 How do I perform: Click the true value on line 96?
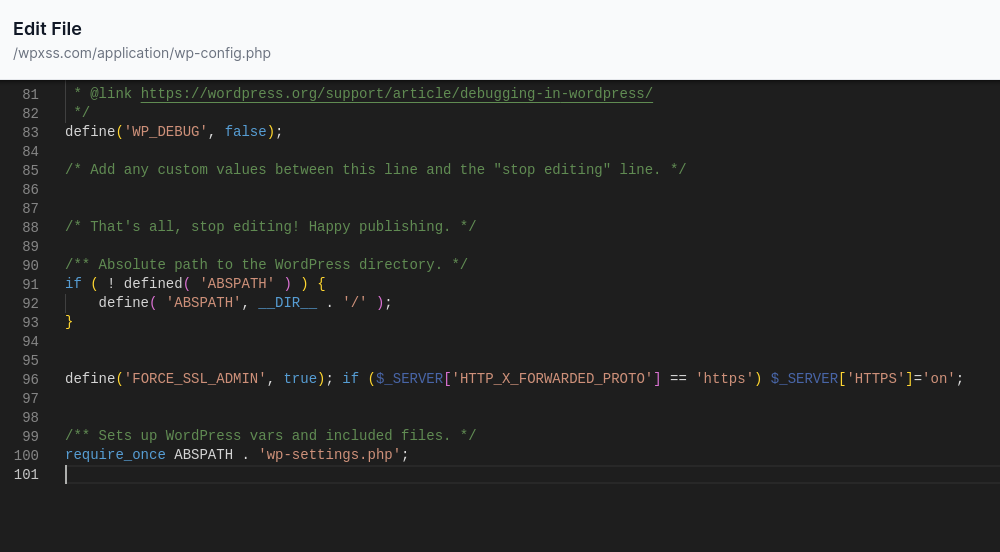pos(300,379)
